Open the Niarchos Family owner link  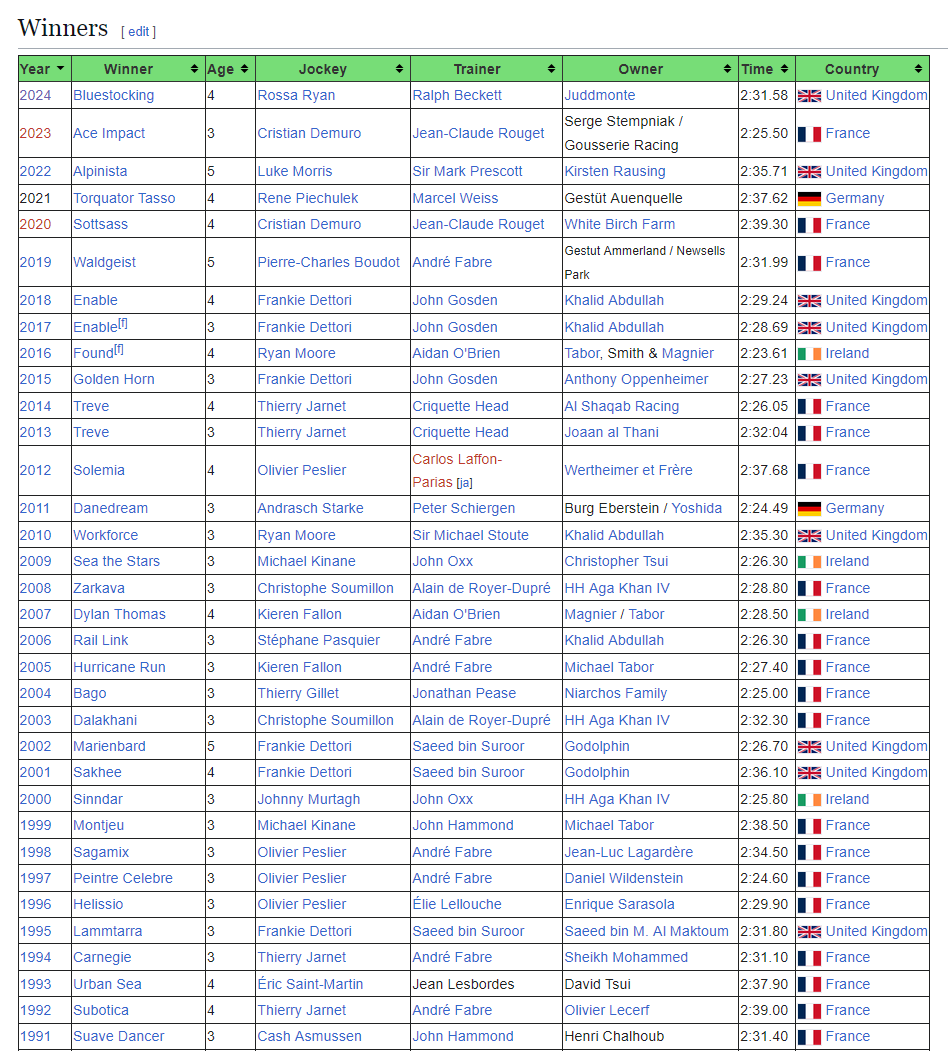point(615,693)
